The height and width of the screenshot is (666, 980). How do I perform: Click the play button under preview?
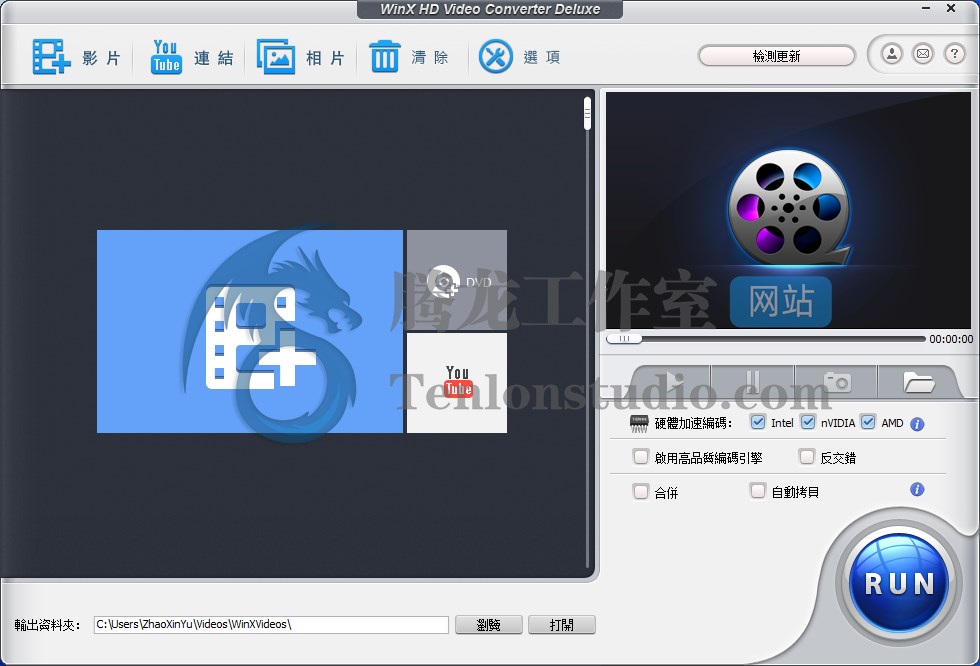pos(670,382)
